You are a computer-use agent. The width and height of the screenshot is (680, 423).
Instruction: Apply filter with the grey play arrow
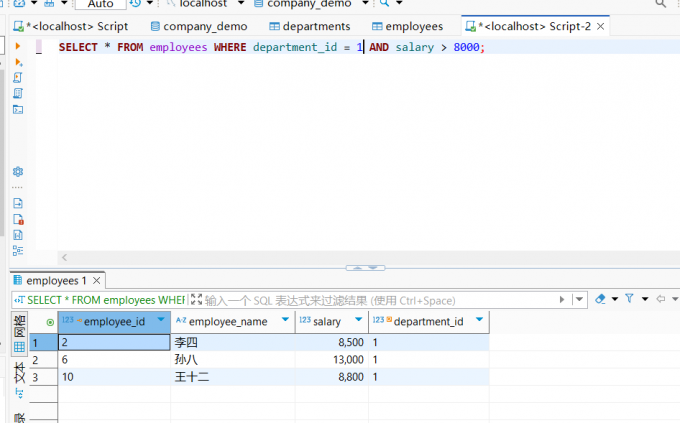[x=562, y=299]
